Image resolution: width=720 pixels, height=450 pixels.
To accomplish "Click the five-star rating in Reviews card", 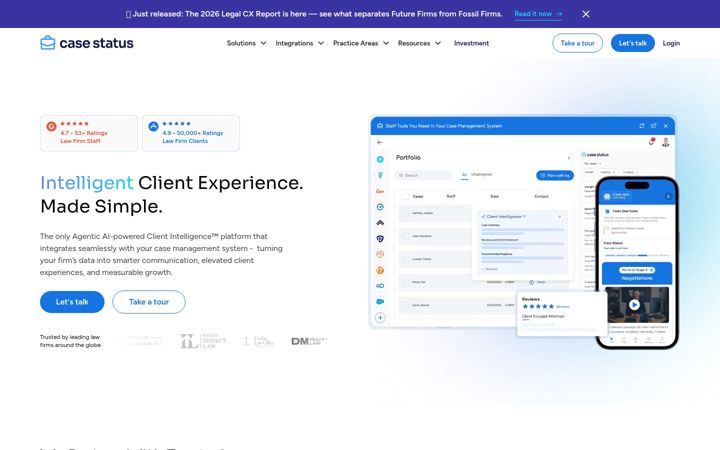I will click(538, 306).
